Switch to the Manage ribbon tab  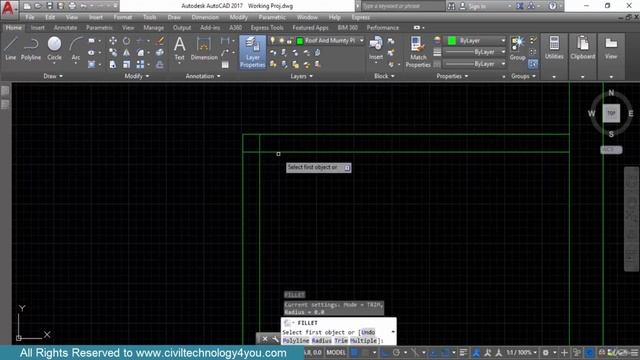point(153,28)
